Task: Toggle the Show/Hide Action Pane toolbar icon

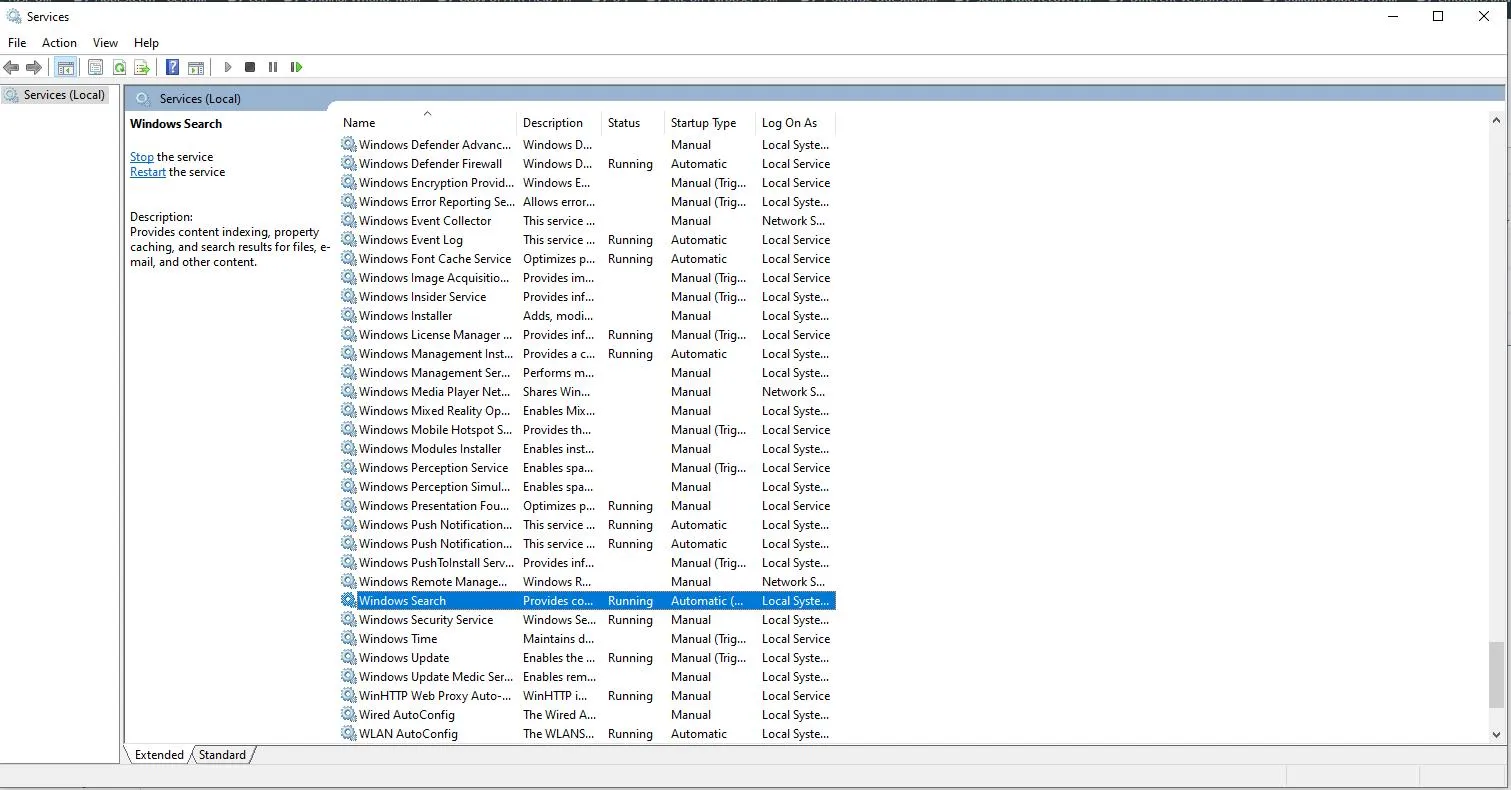Action: [196, 67]
